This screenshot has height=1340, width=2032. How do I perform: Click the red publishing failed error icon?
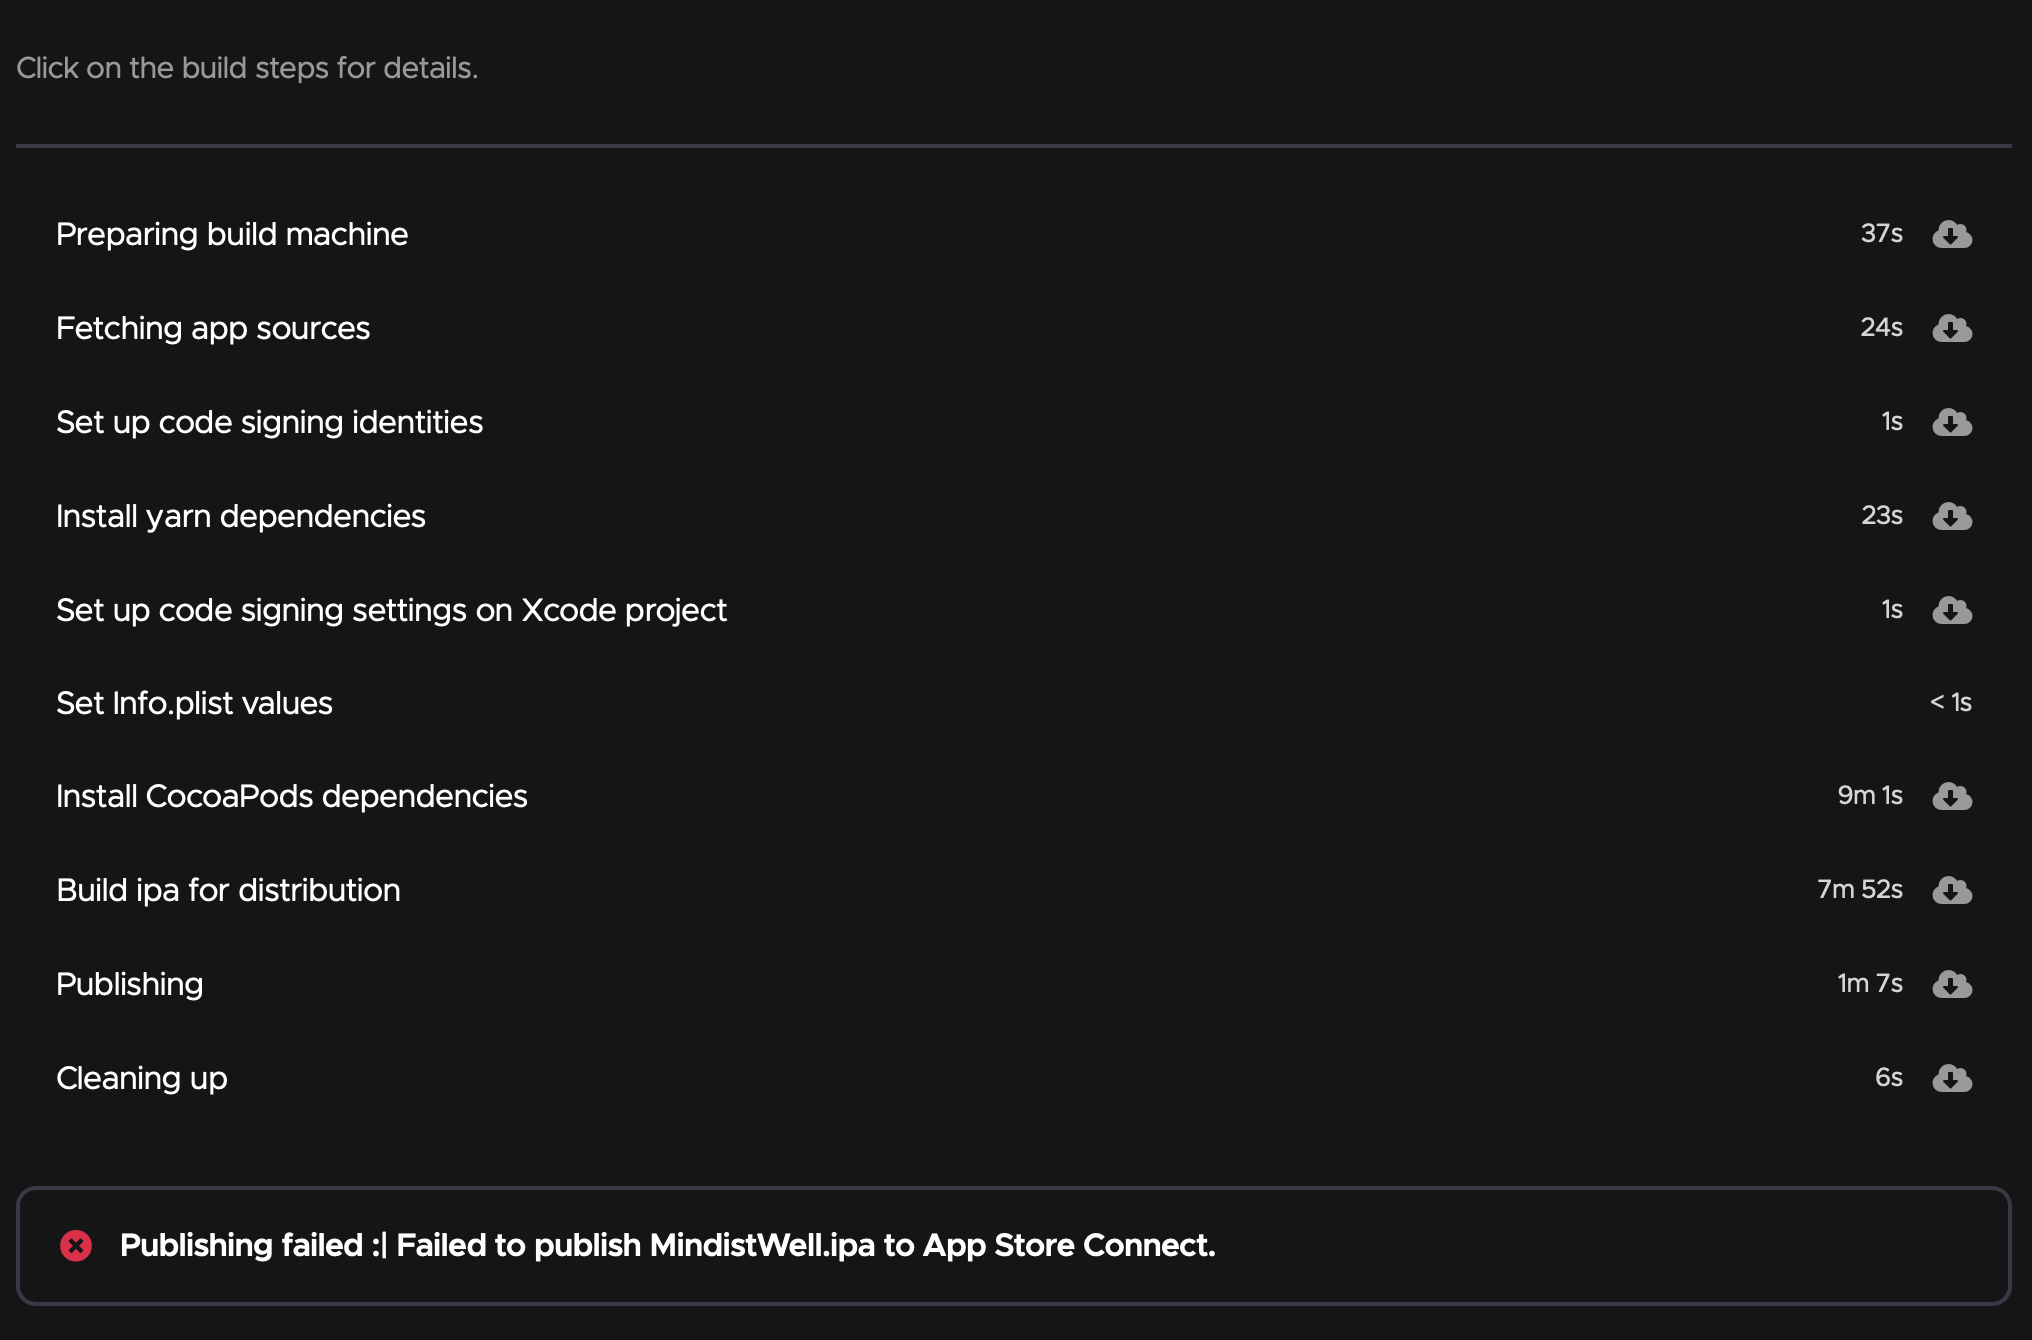[x=76, y=1245]
